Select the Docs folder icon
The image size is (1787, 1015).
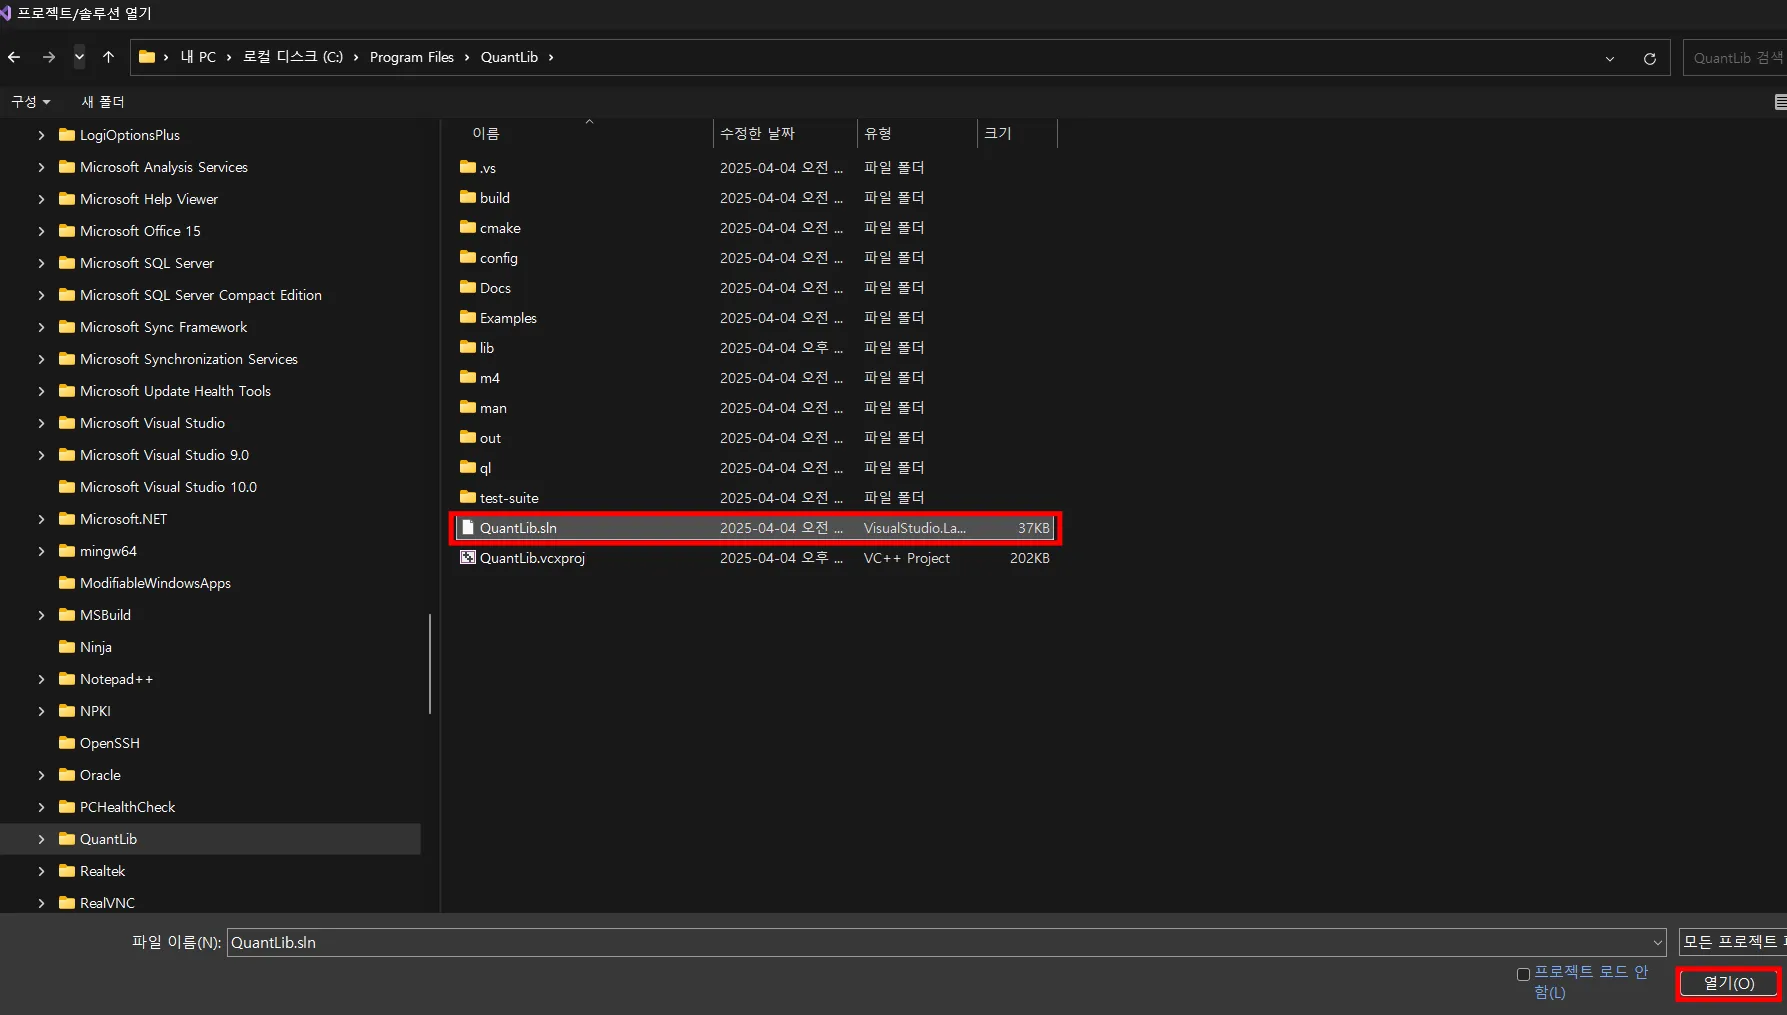coord(468,287)
